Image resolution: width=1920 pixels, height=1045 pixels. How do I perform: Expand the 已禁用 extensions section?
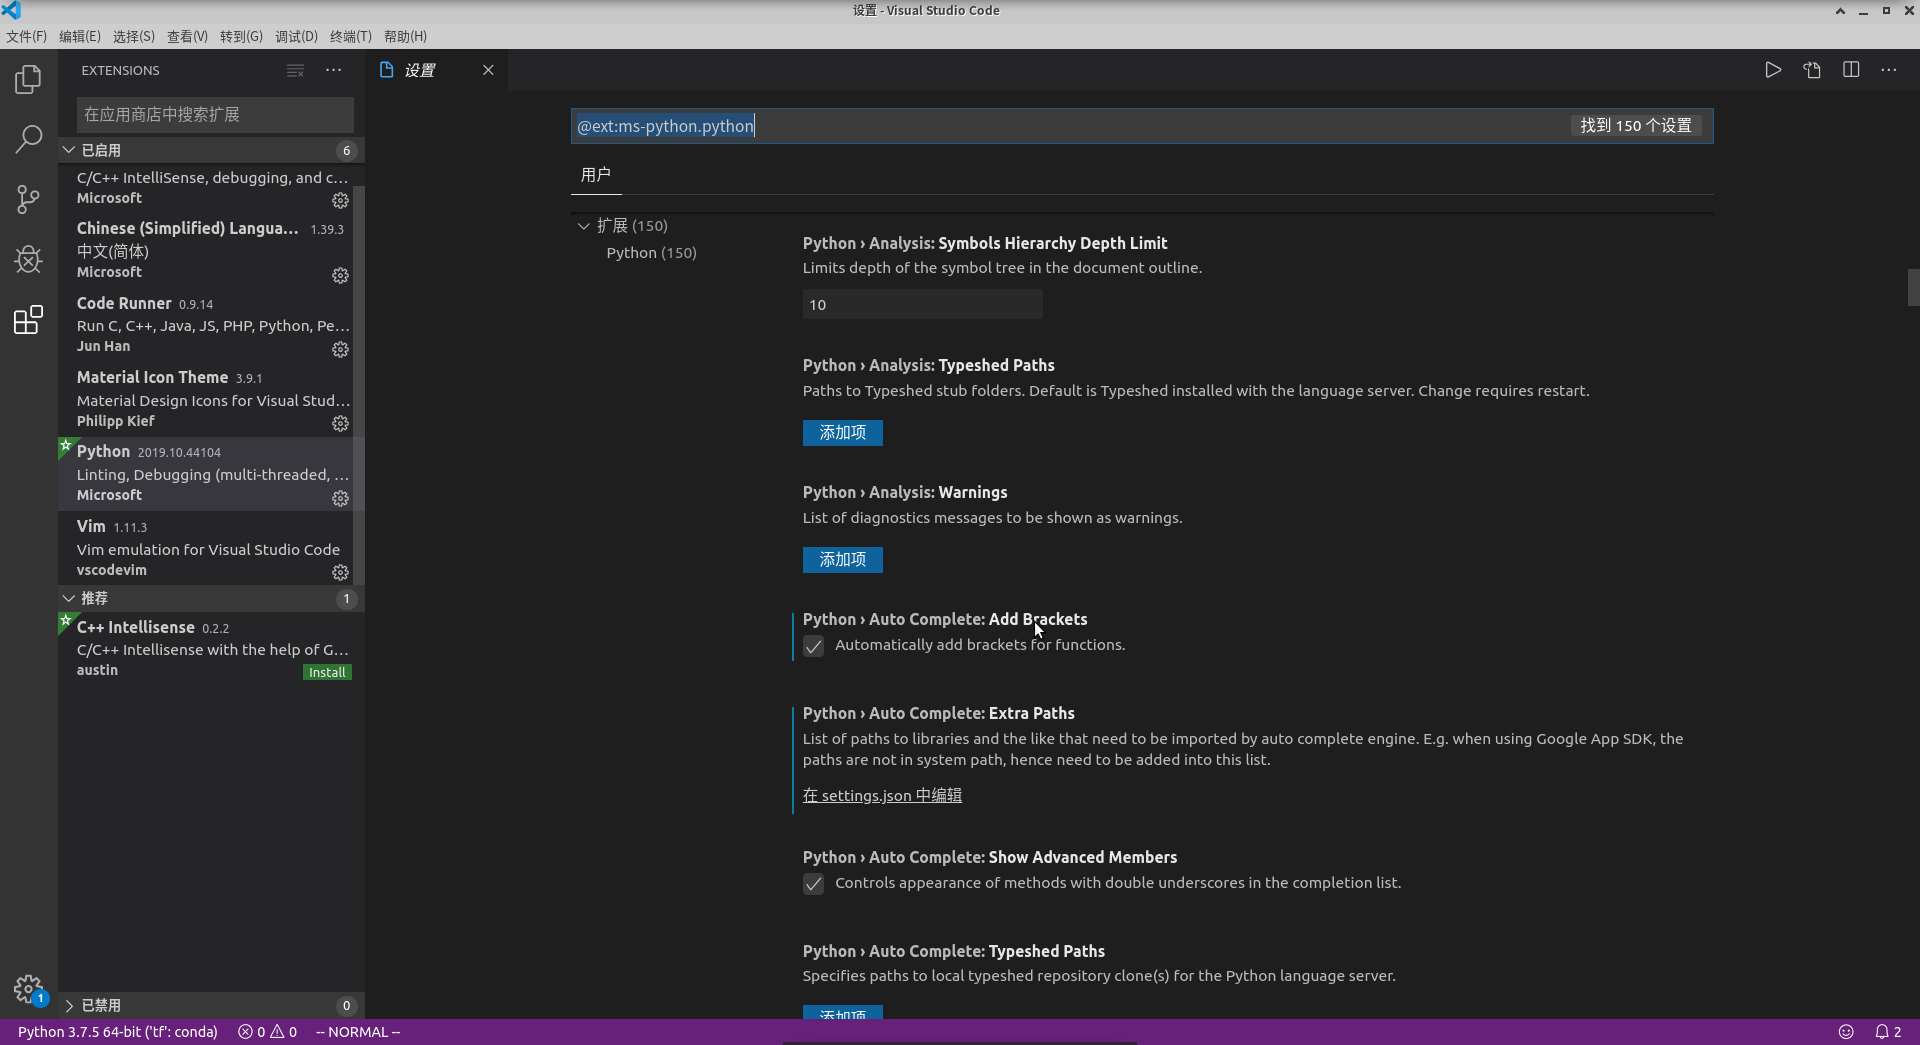coord(69,1005)
